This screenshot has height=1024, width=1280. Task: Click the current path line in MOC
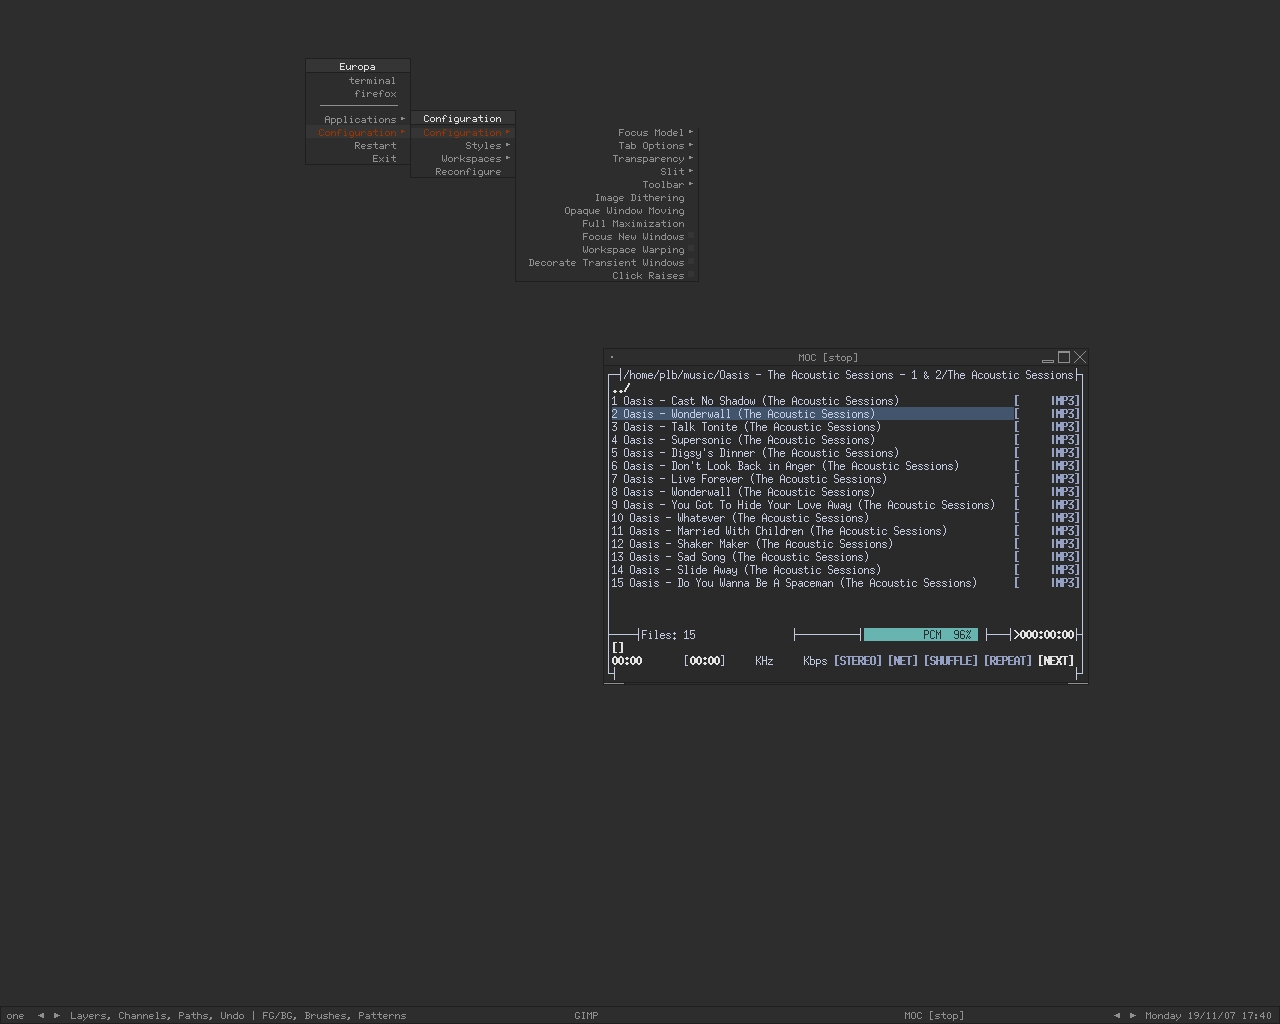click(848, 375)
